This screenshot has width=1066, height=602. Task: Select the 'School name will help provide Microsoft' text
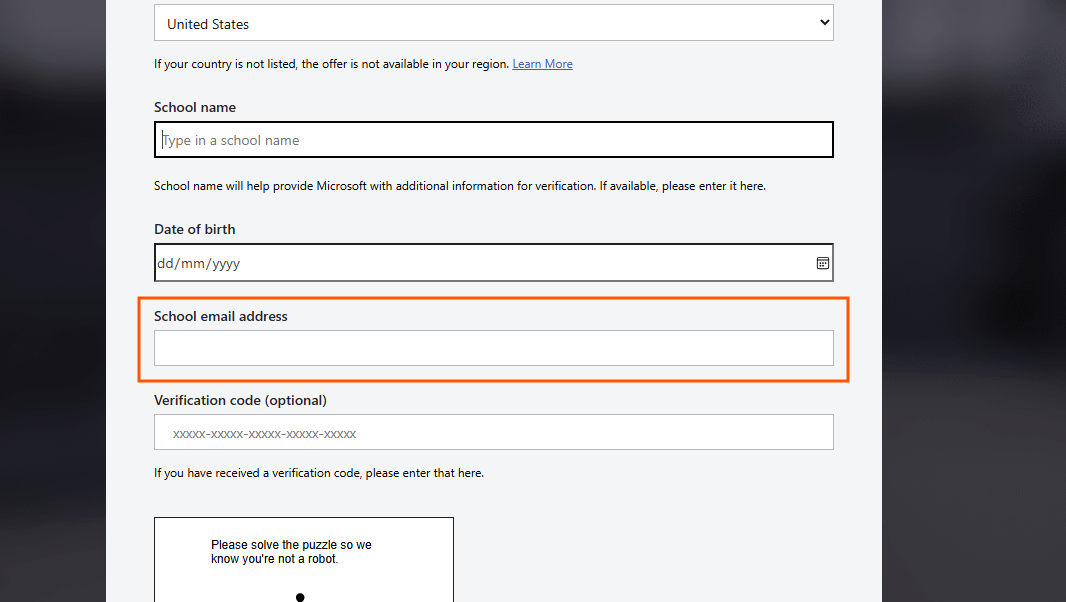(x=460, y=186)
